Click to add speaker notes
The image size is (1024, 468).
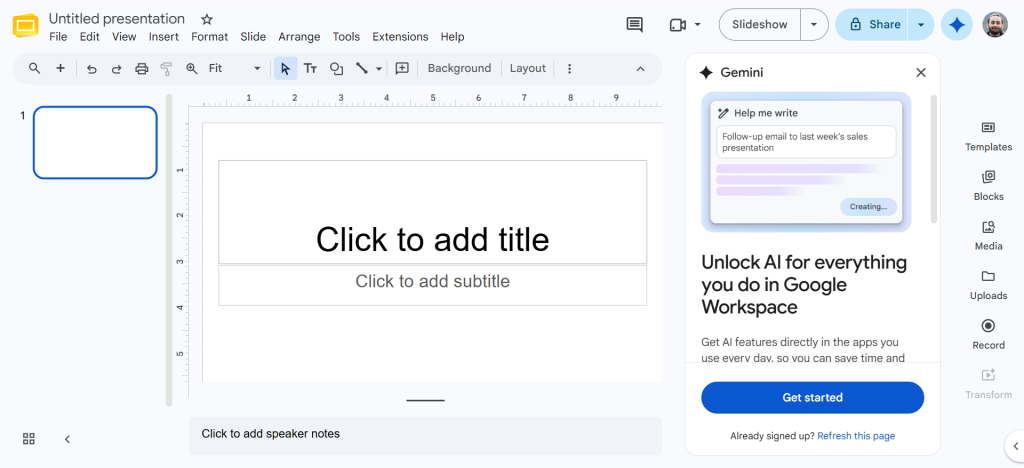coord(425,436)
